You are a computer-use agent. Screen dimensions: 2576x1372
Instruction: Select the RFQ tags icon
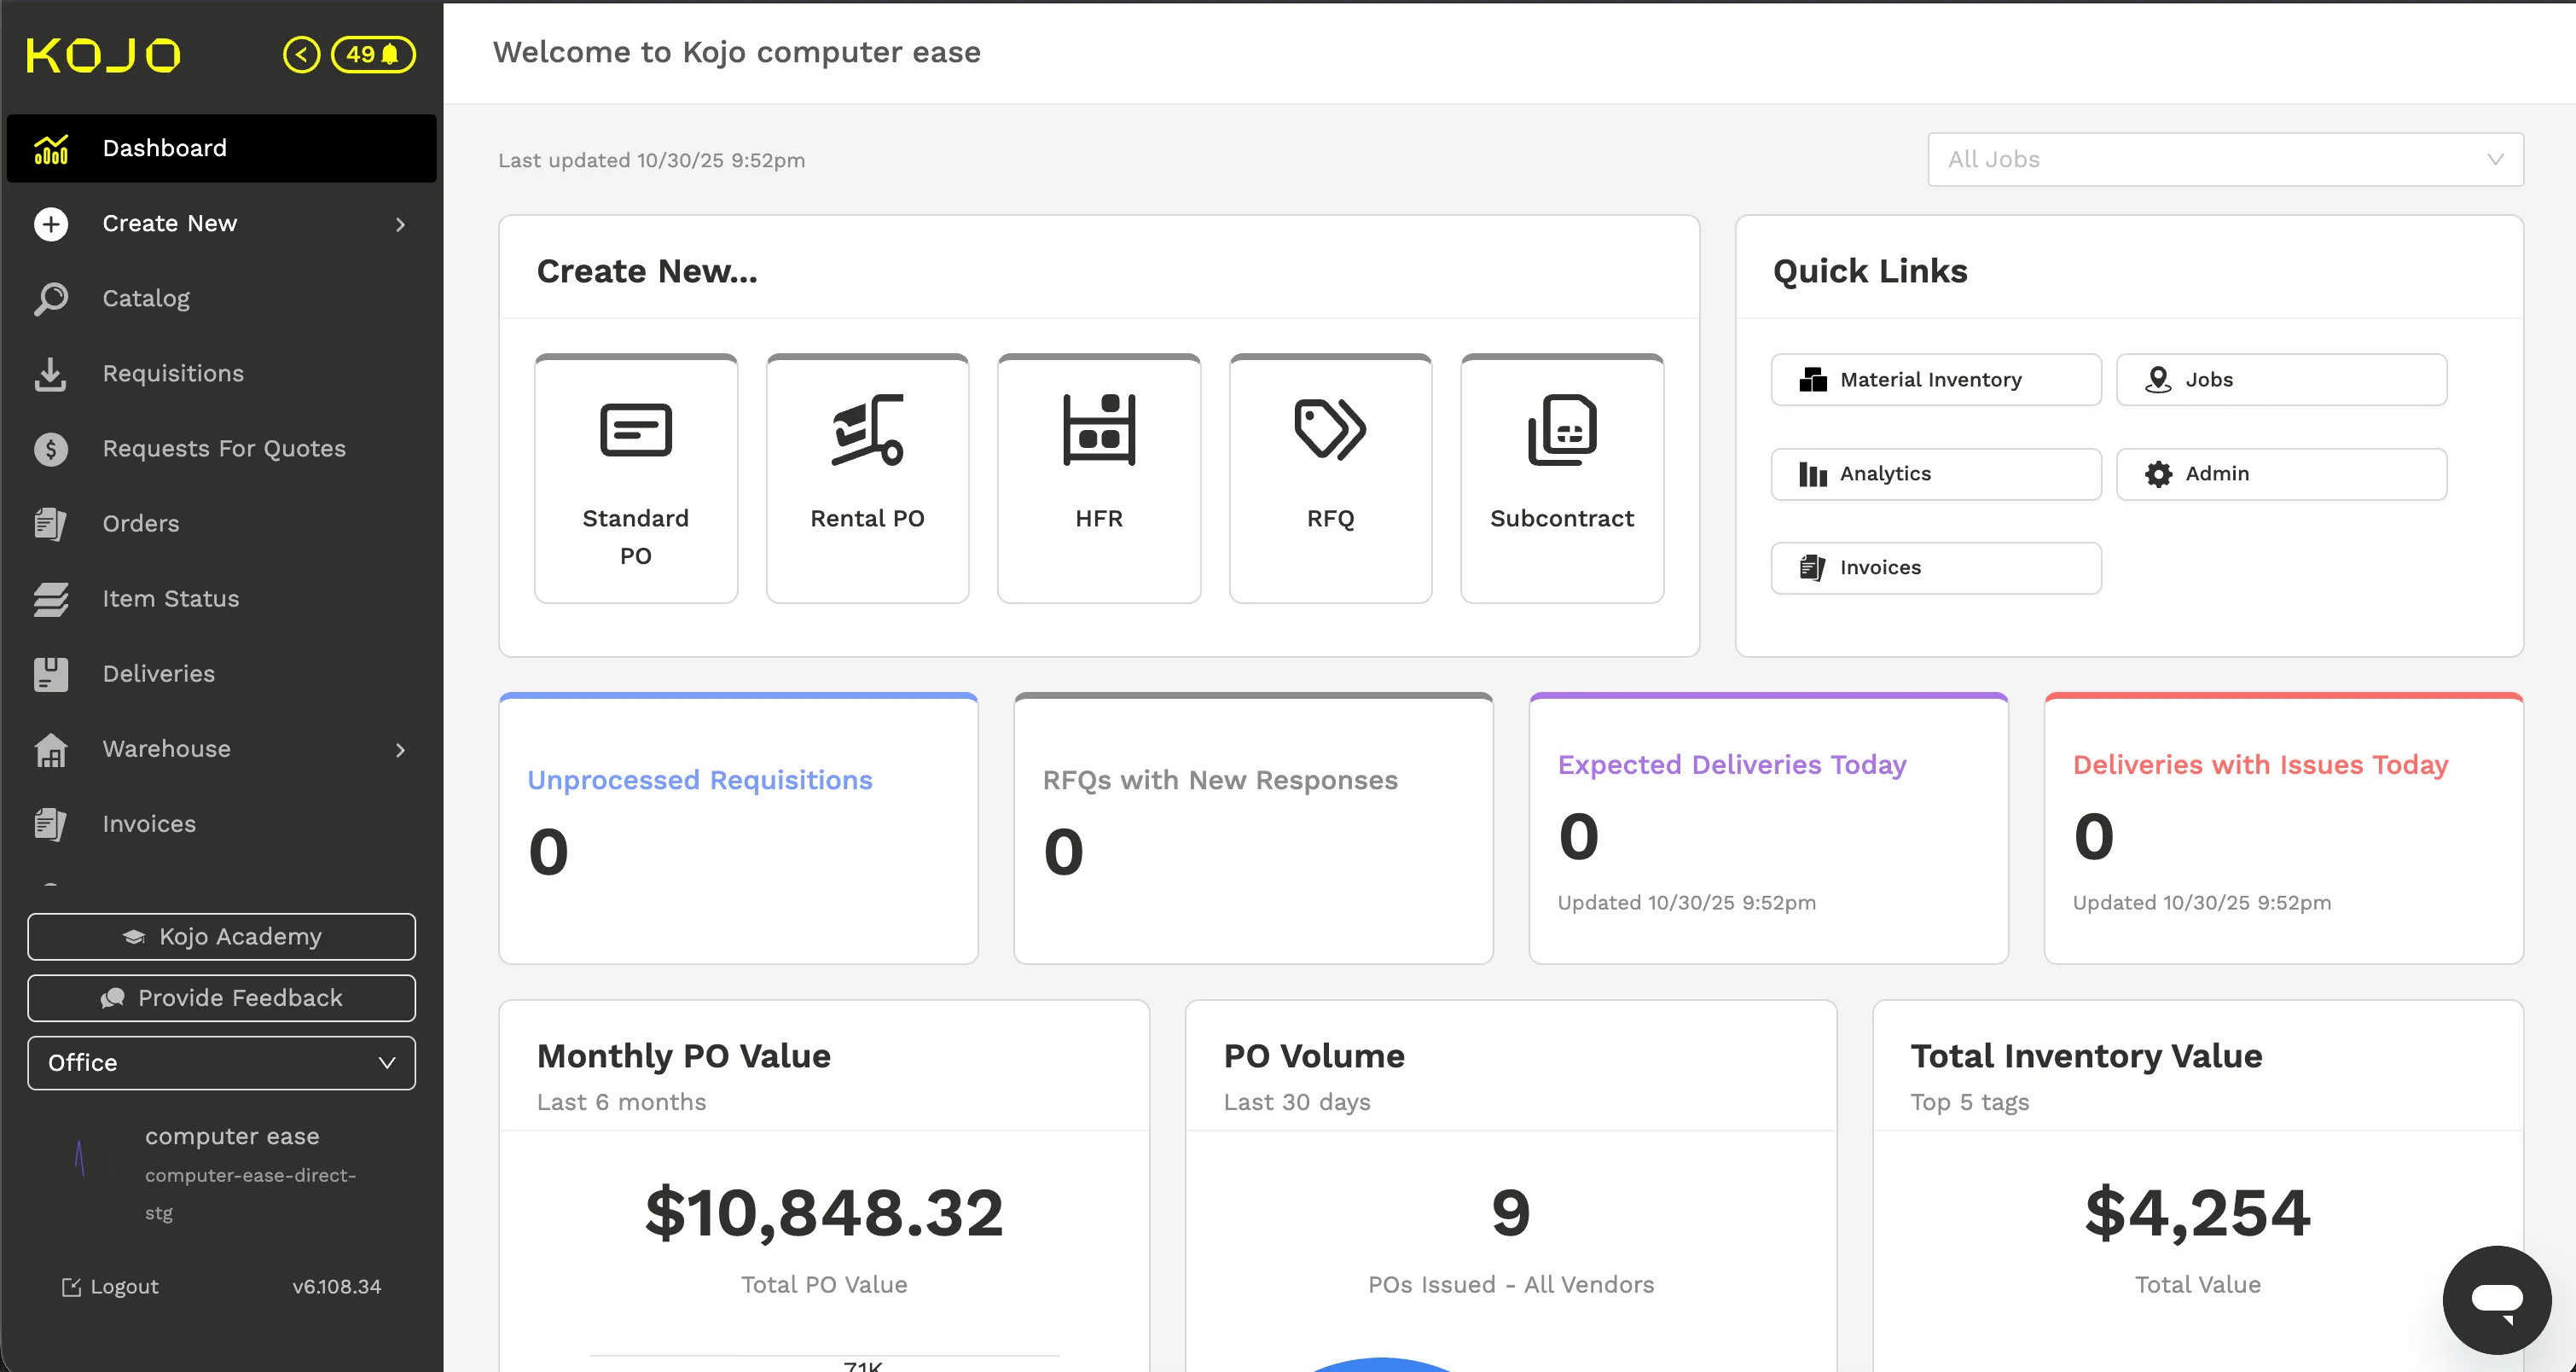pyautogui.click(x=1329, y=430)
